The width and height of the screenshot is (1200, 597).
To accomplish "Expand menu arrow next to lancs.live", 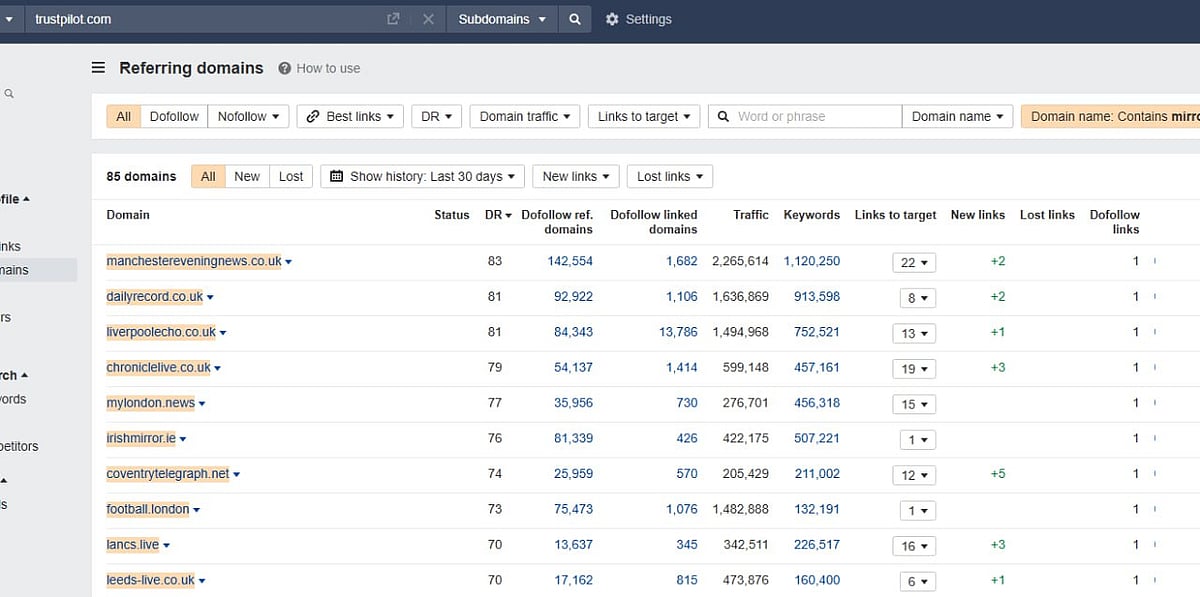I will 166,546.
